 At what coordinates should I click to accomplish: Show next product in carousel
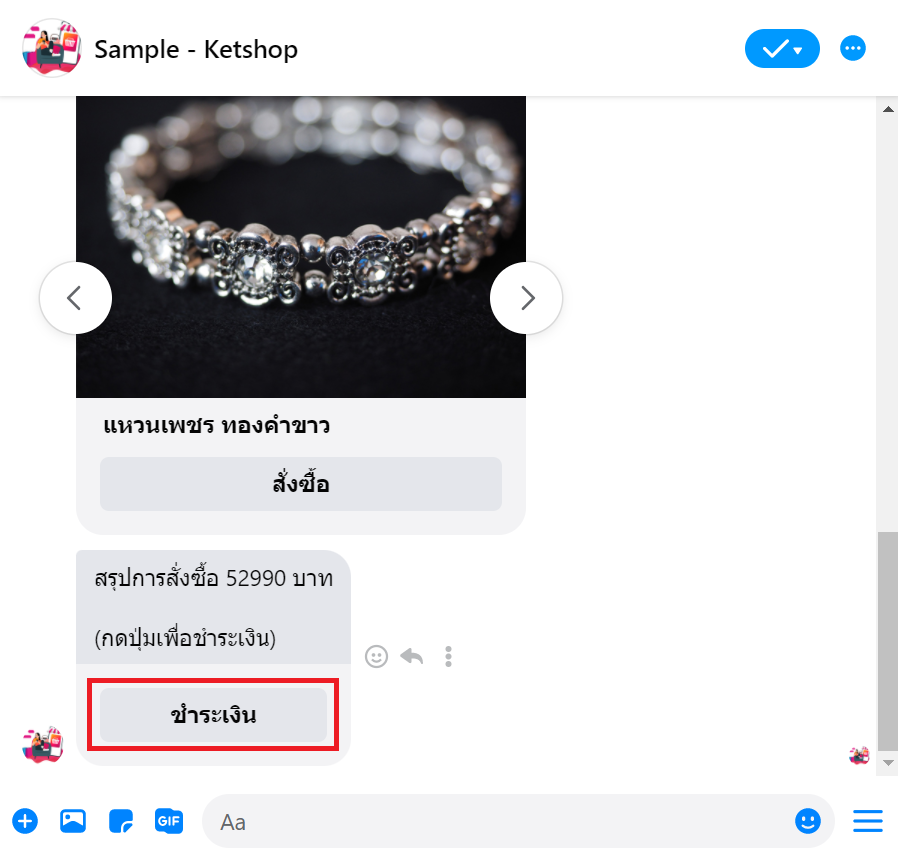[526, 298]
